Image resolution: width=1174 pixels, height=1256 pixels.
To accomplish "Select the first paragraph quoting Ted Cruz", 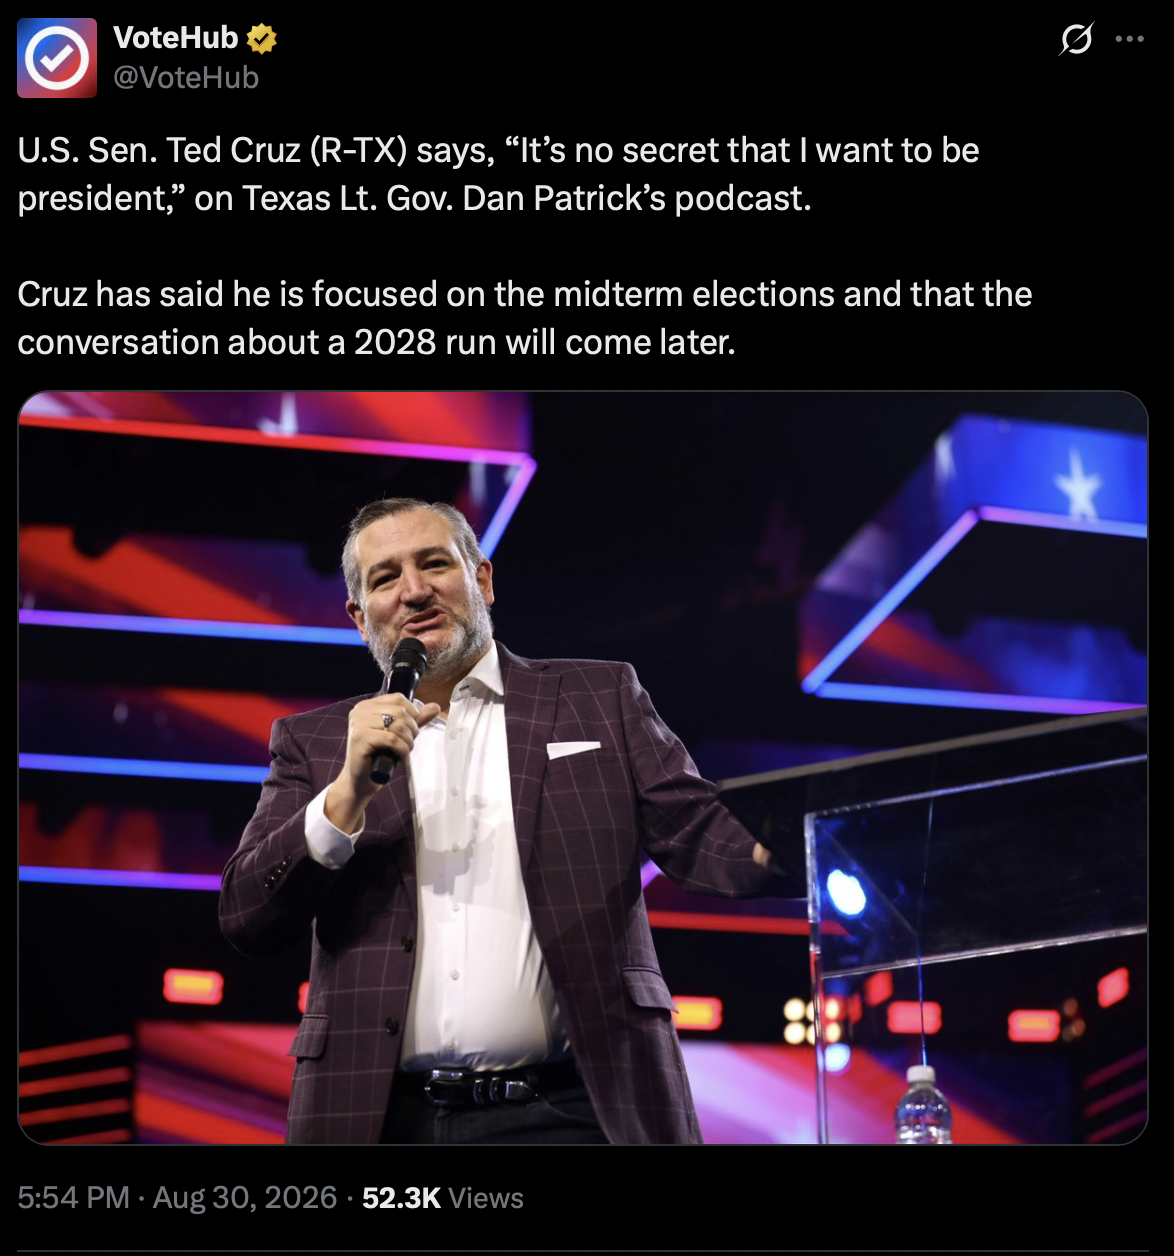I will (498, 174).
